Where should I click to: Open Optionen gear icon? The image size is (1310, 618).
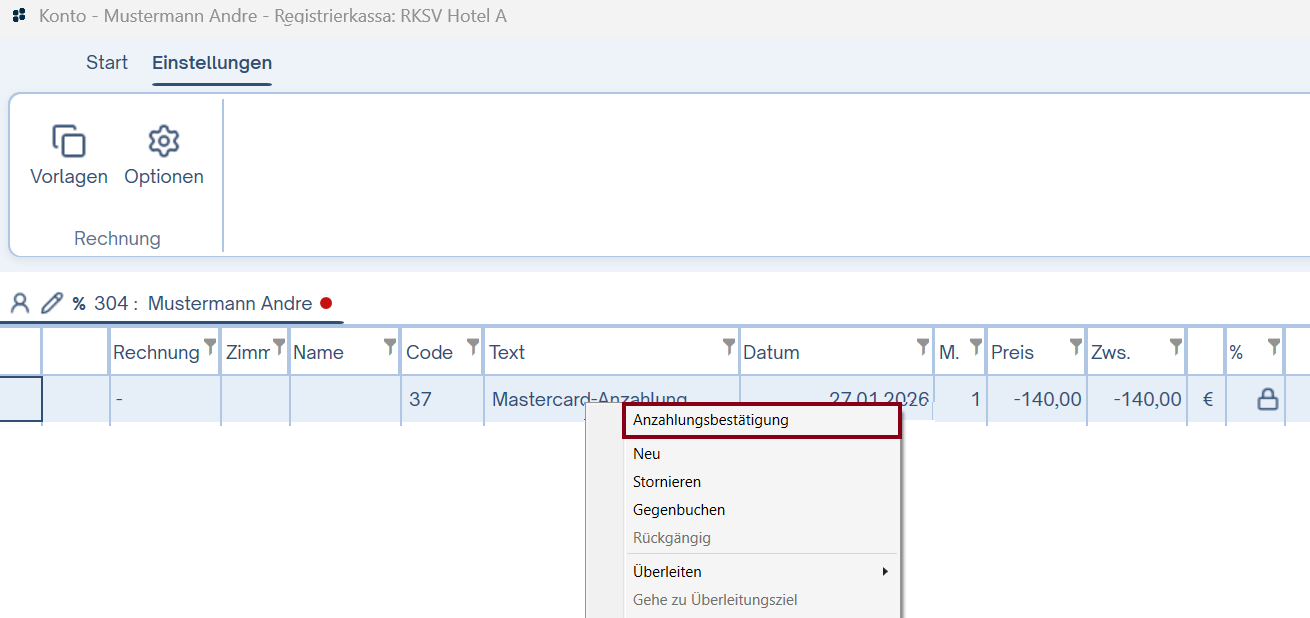point(163,142)
